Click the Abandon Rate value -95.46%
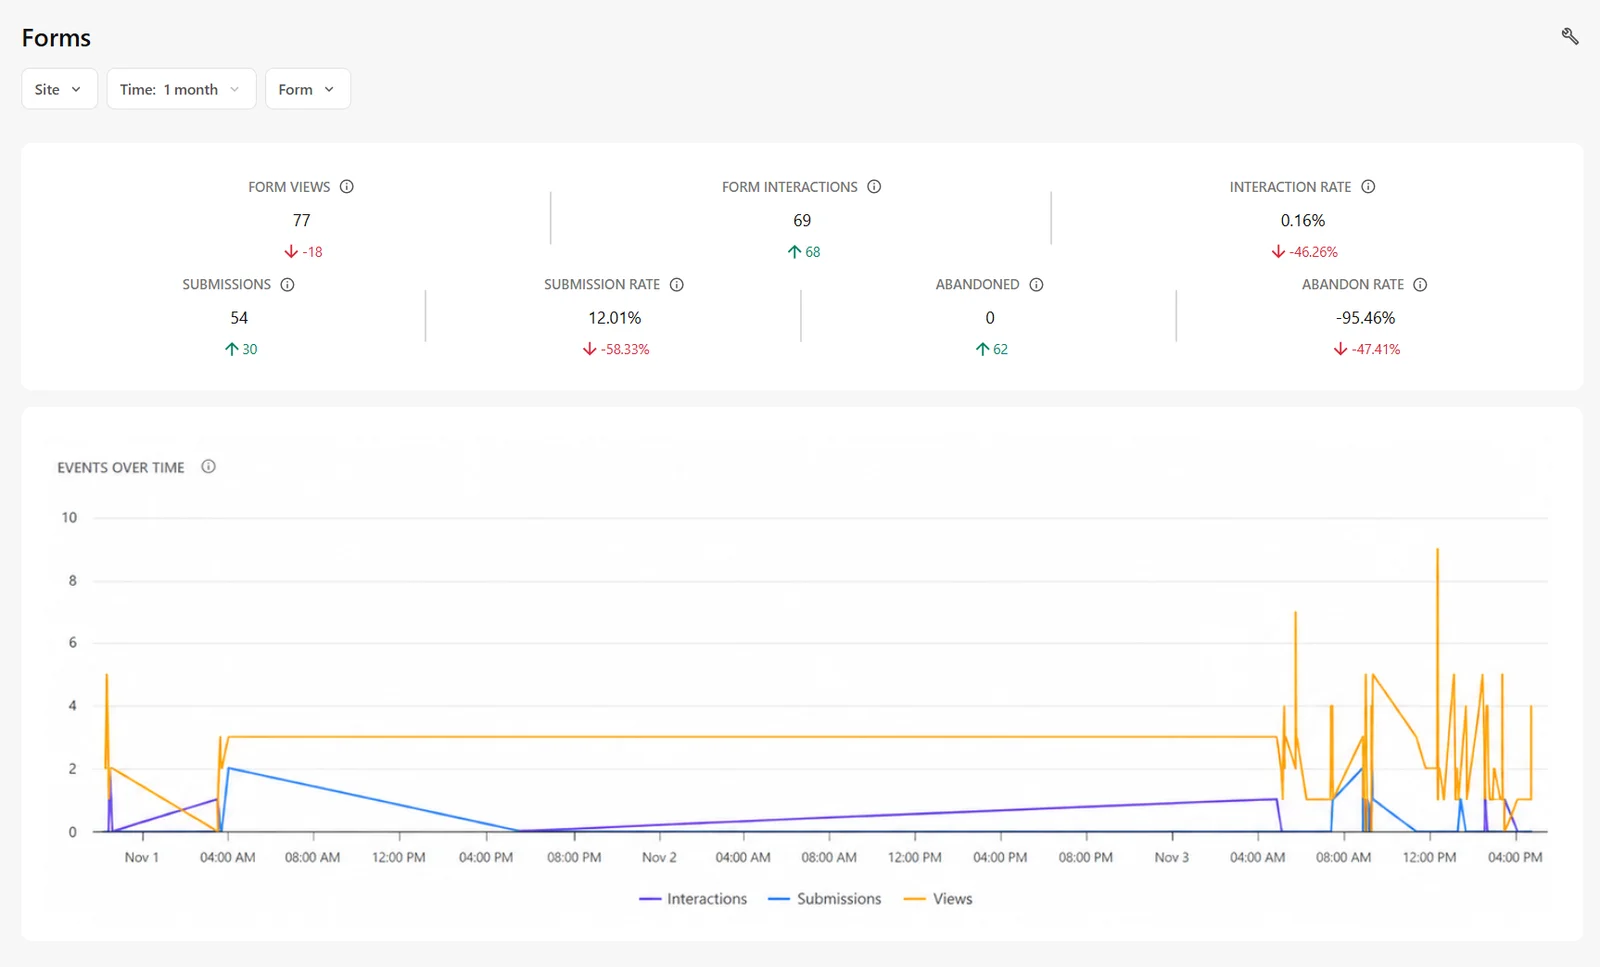This screenshot has width=1600, height=967. [x=1366, y=318]
